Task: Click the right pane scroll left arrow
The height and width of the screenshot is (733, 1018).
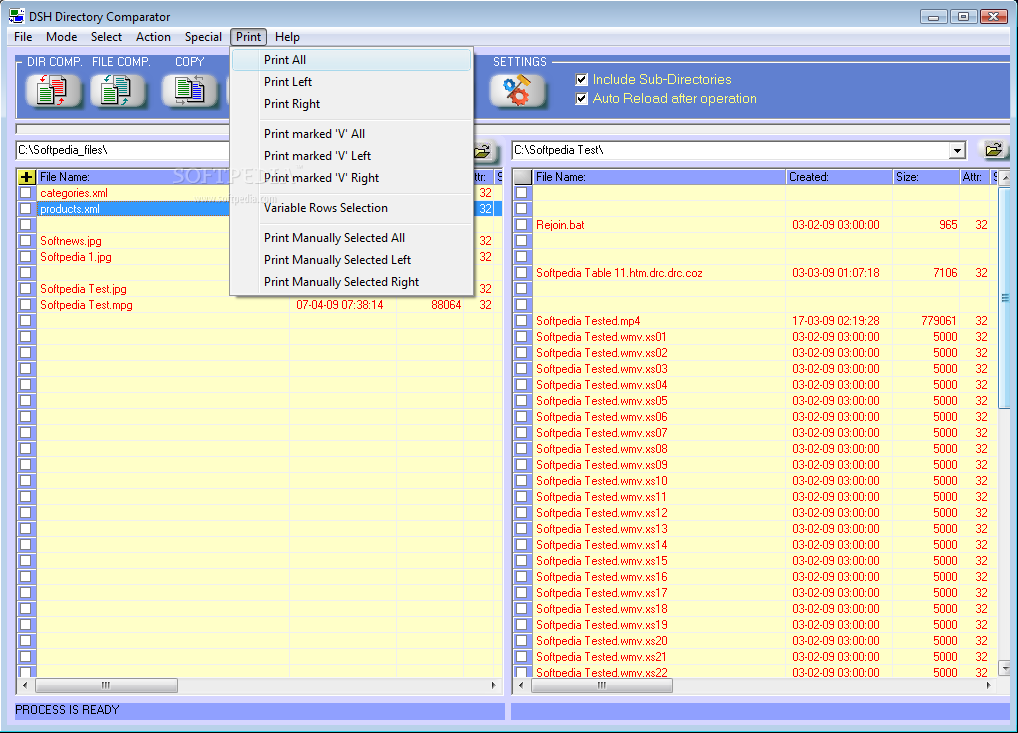Action: (x=521, y=685)
